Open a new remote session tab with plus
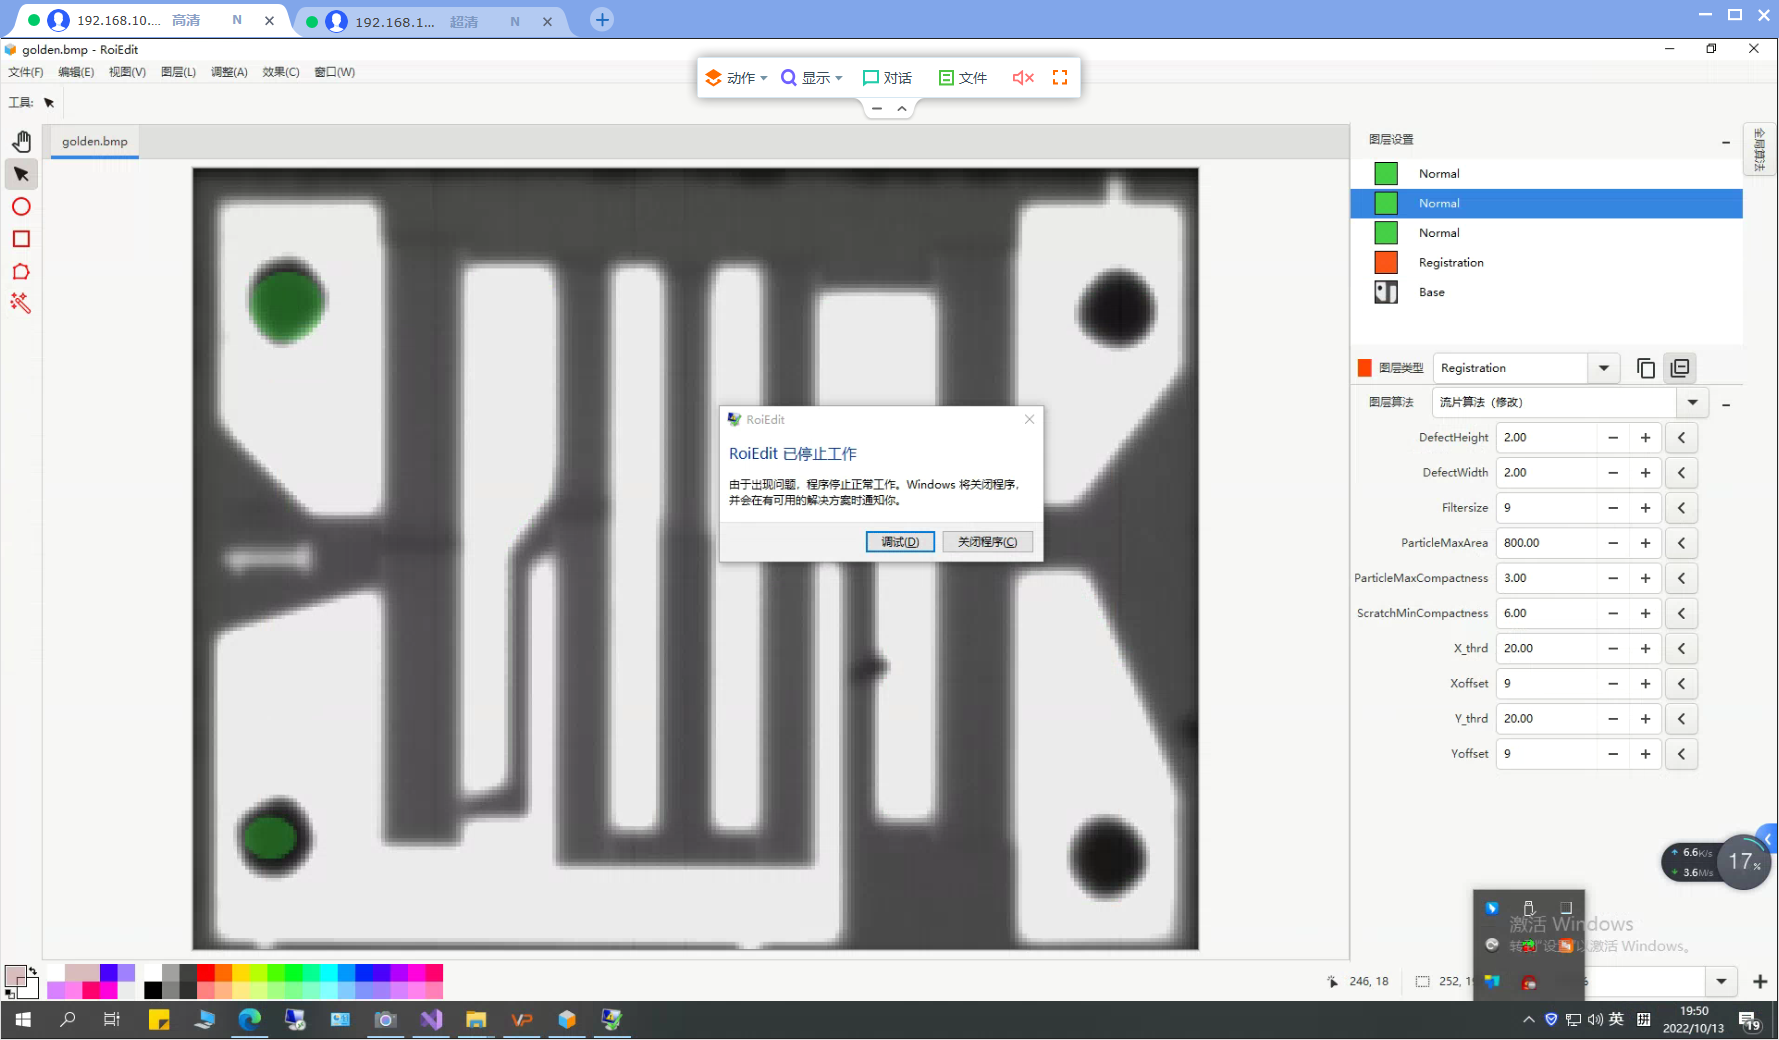The height and width of the screenshot is (1040, 1779). click(x=602, y=19)
